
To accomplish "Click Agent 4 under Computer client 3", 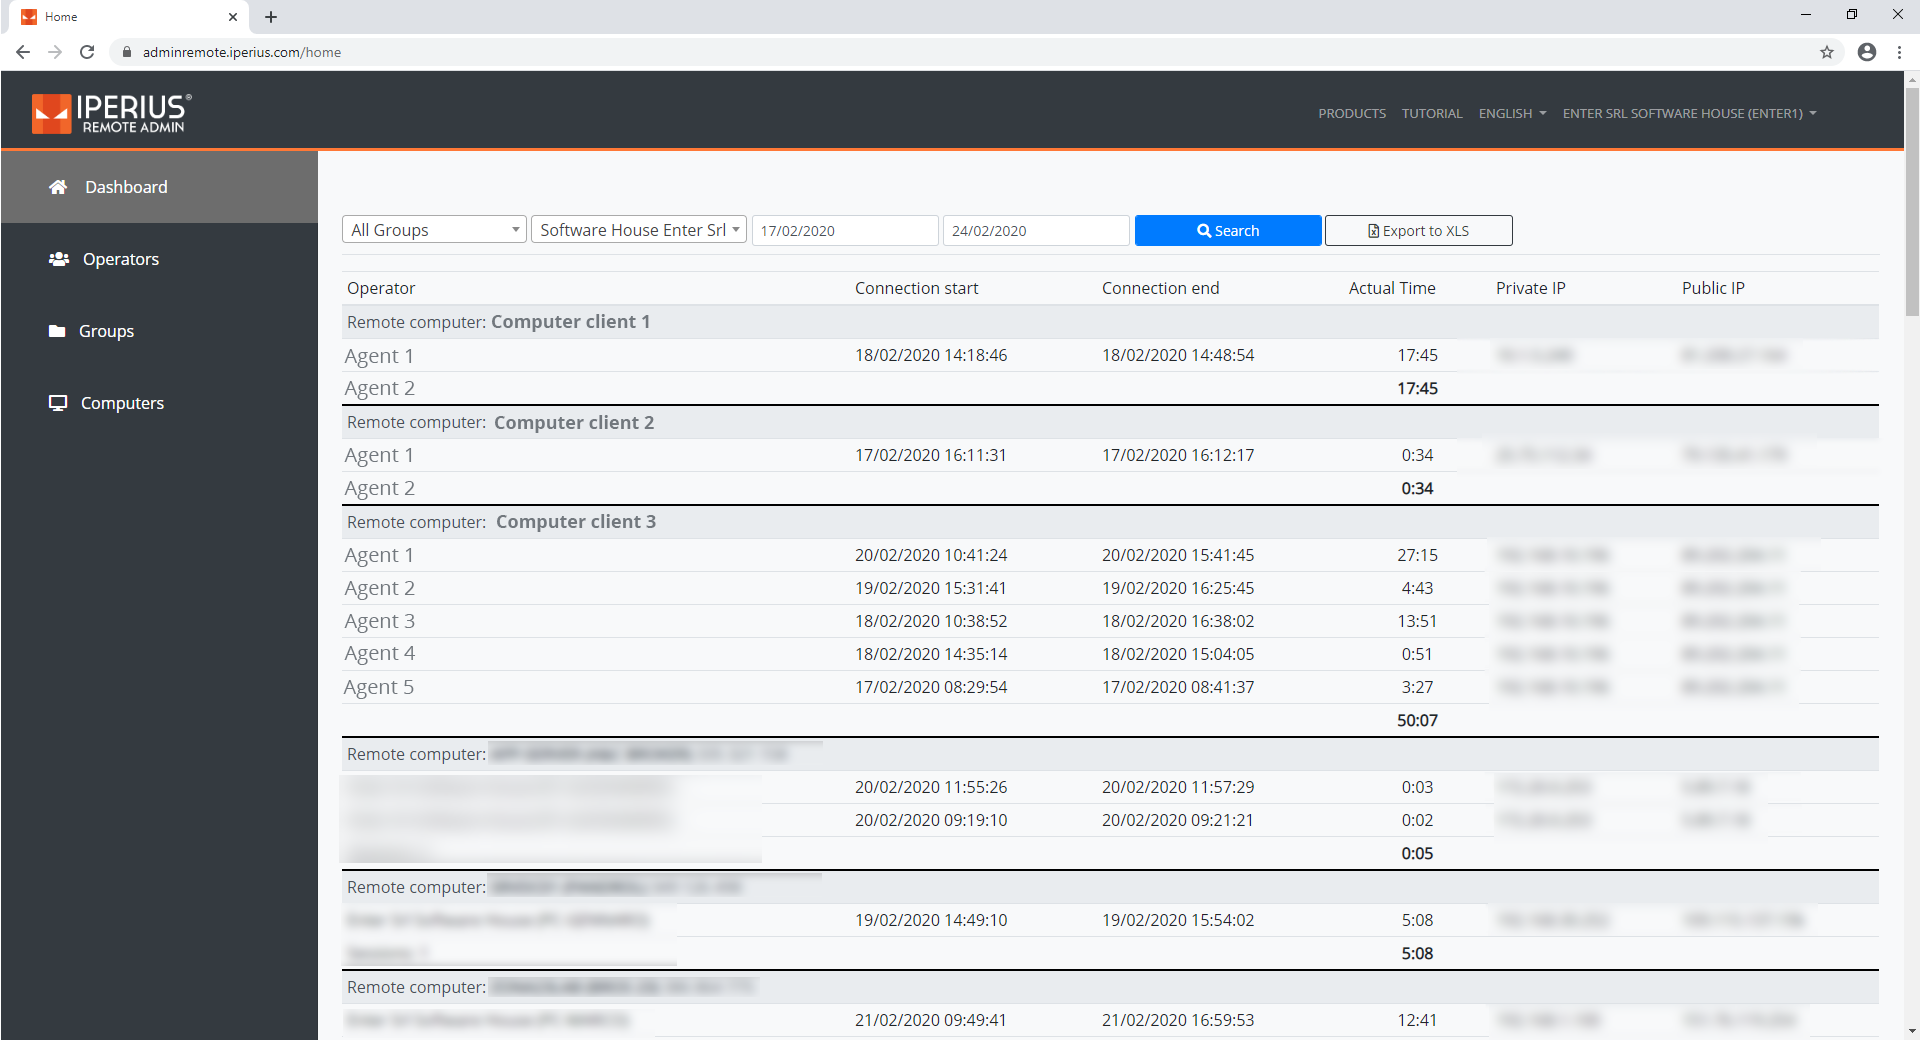I will 379,654.
